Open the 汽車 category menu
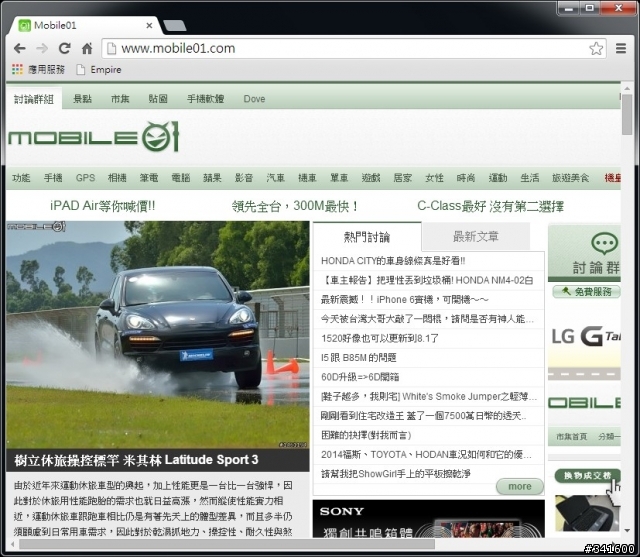Image resolution: width=640 pixels, height=557 pixels. click(x=276, y=178)
